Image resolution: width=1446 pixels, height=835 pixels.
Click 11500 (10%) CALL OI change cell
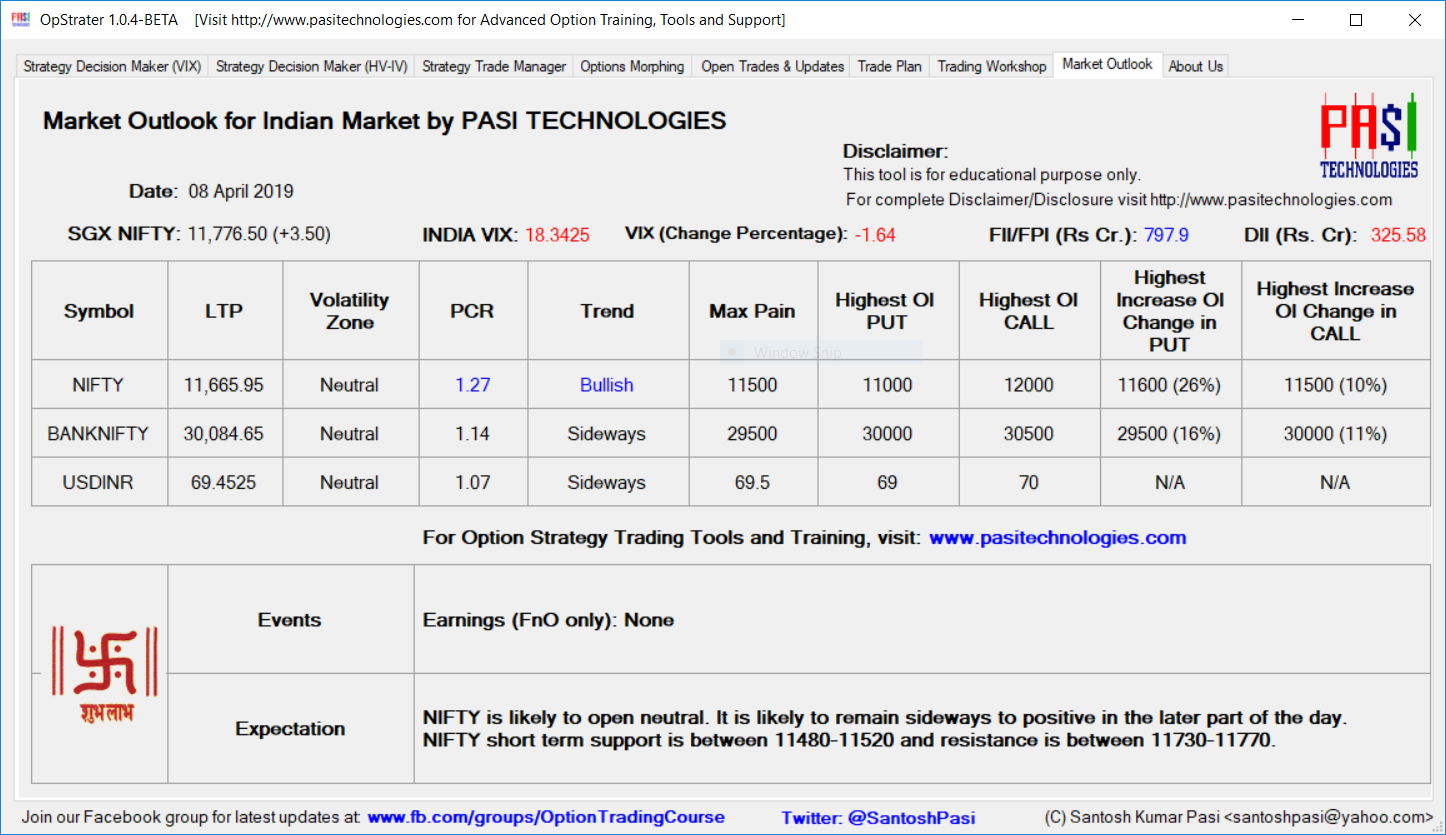coord(1335,385)
